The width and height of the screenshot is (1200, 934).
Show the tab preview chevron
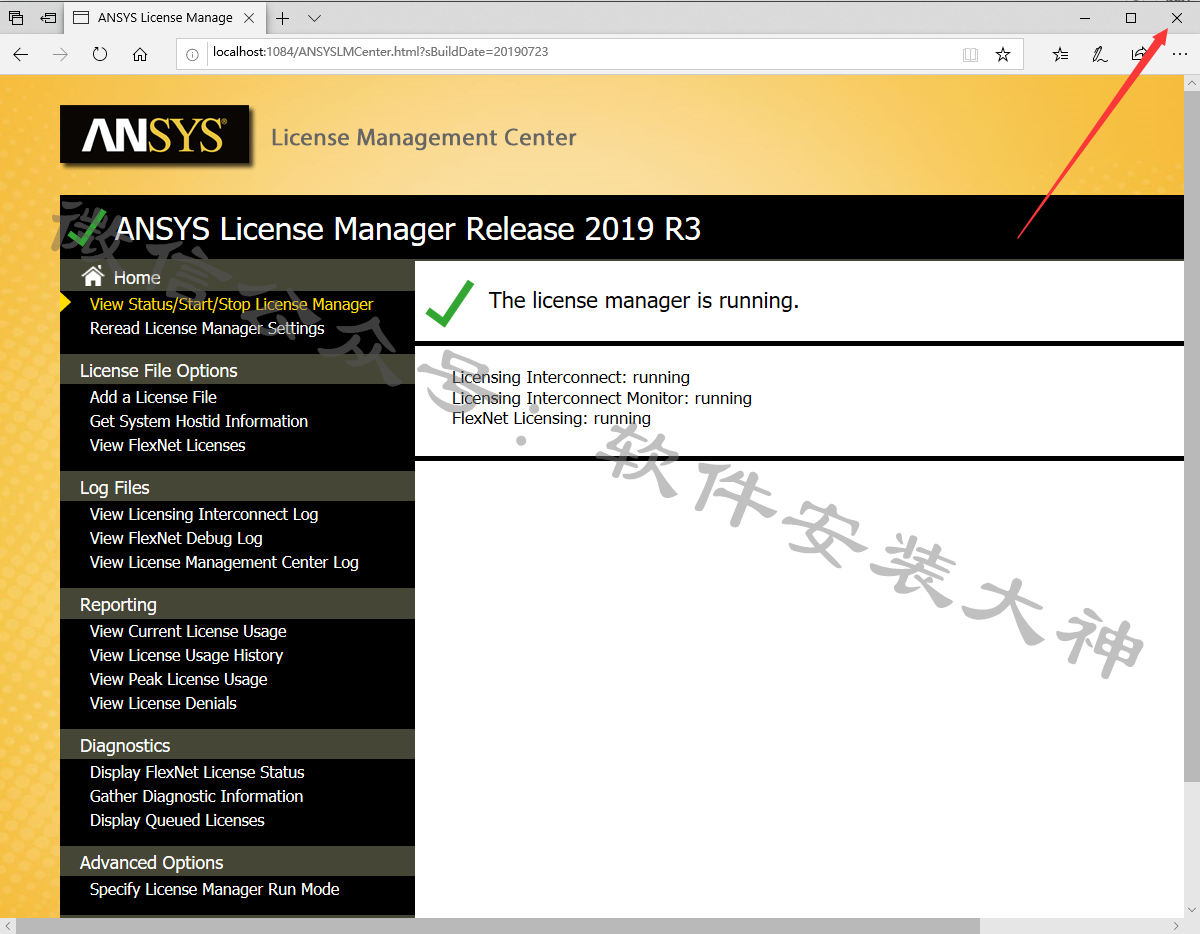(314, 18)
